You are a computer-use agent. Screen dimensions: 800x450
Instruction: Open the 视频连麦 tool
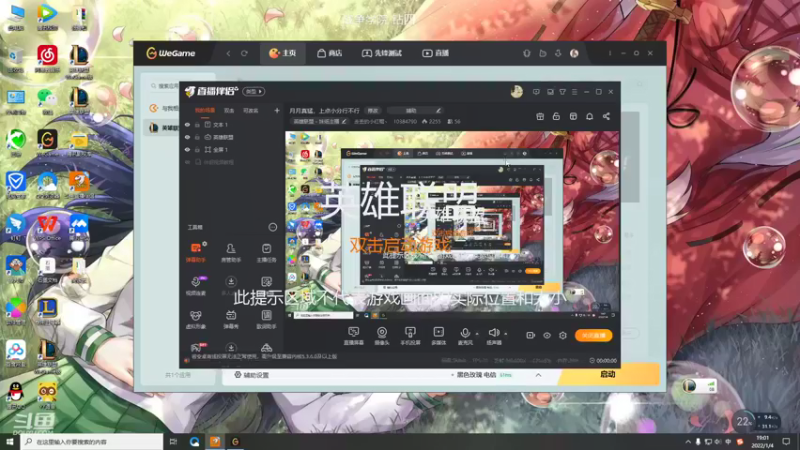click(196, 286)
